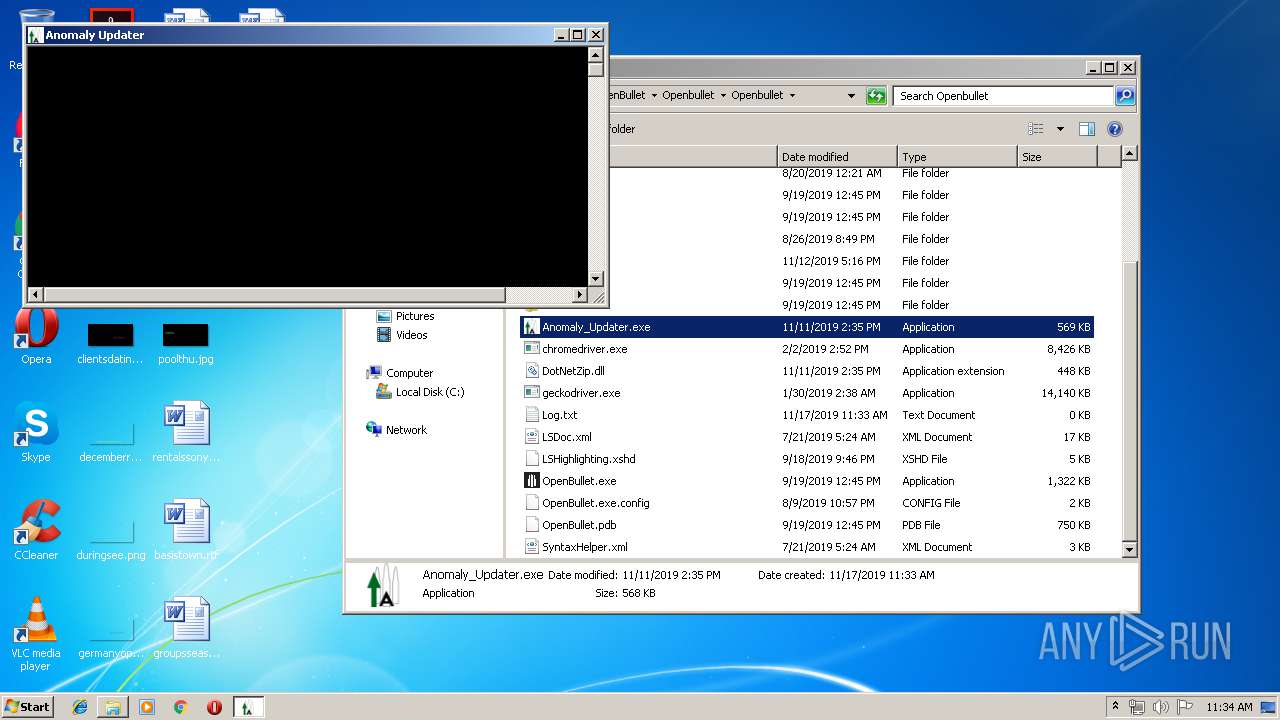Viewport: 1280px width, 720px height.
Task: Sort by Type column header
Action: tap(957, 157)
